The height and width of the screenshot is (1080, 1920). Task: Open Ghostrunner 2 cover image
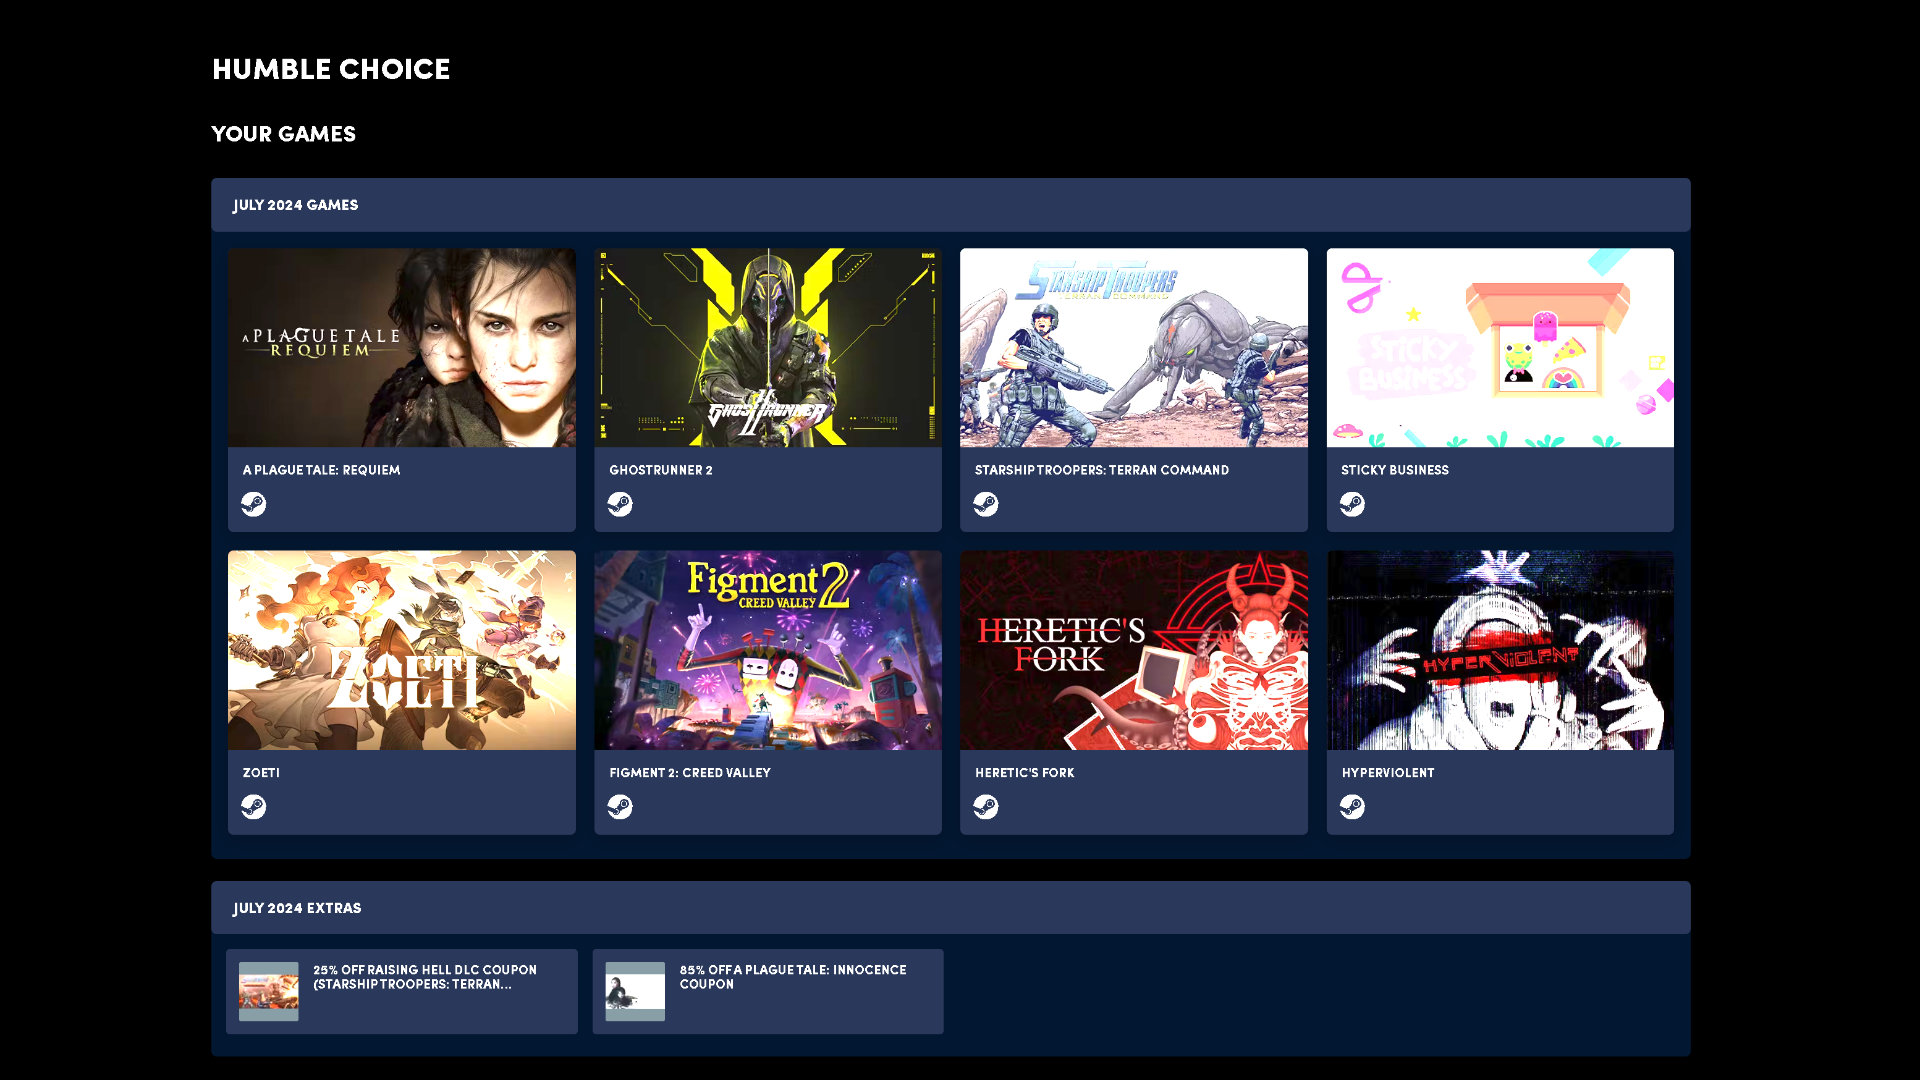[x=768, y=348]
